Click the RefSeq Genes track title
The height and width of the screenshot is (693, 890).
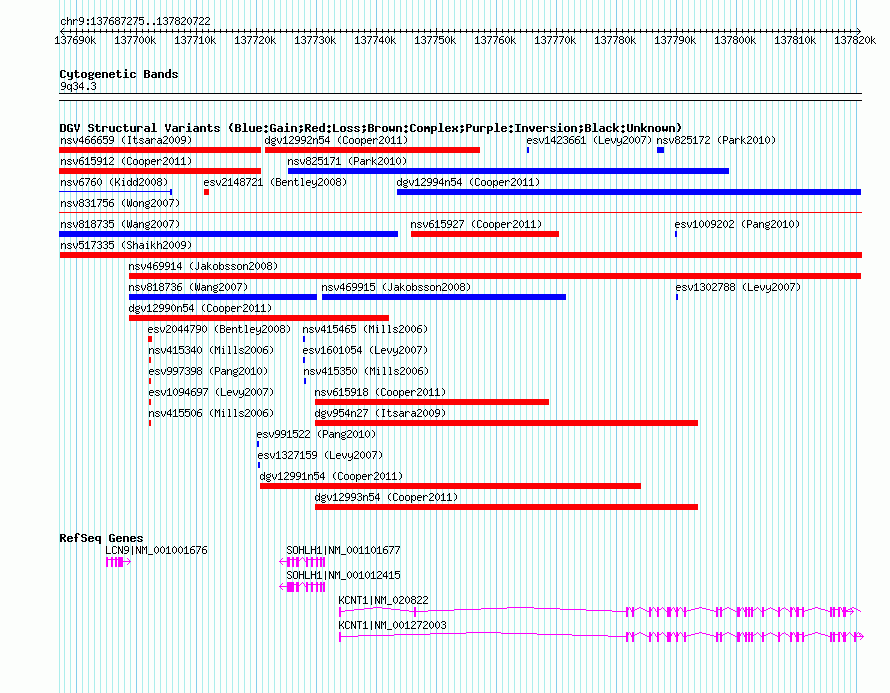point(101,537)
